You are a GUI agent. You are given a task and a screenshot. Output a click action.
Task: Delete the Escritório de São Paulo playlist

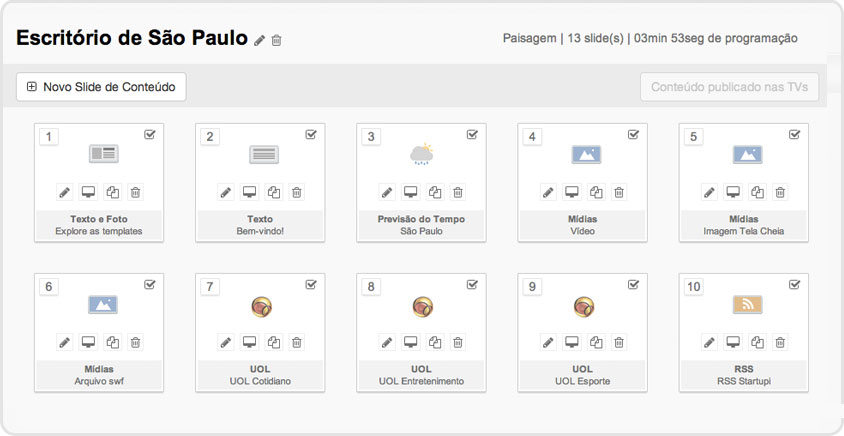coord(277,40)
